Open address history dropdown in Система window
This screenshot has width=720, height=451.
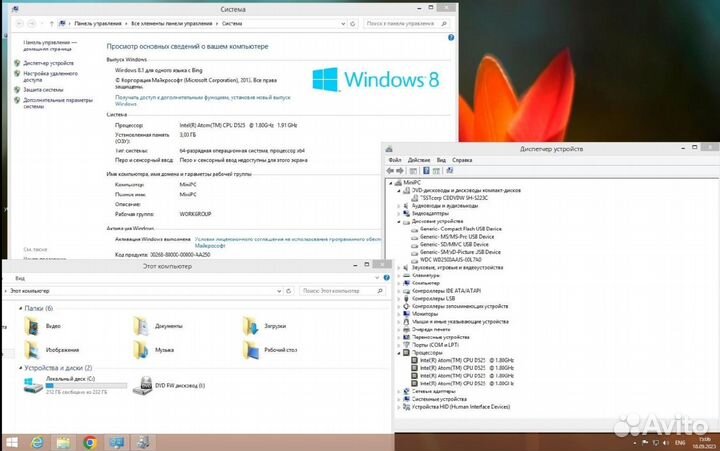(x=343, y=23)
